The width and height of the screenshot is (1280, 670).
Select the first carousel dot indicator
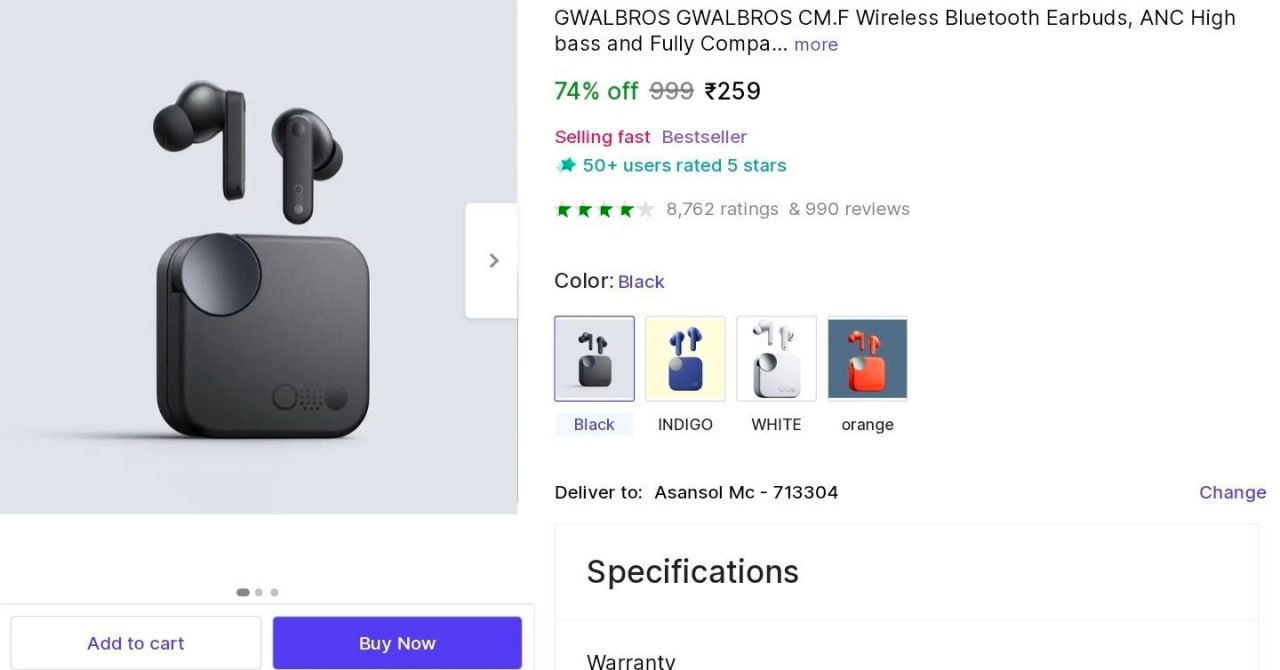coord(243,592)
